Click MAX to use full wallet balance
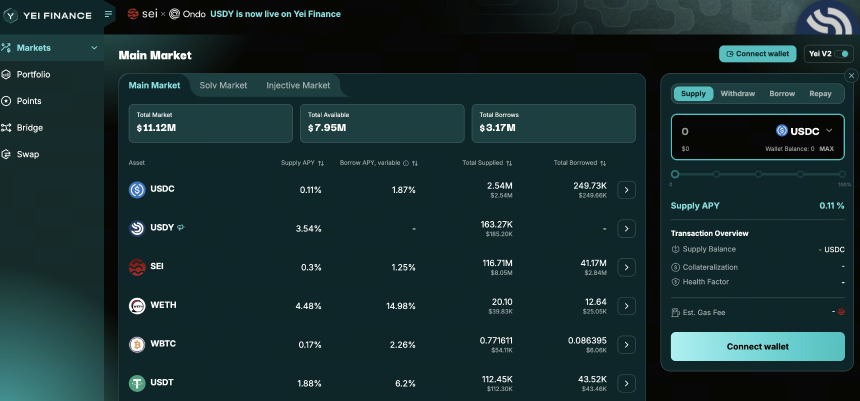Viewport: 860px width, 401px height. [x=827, y=149]
